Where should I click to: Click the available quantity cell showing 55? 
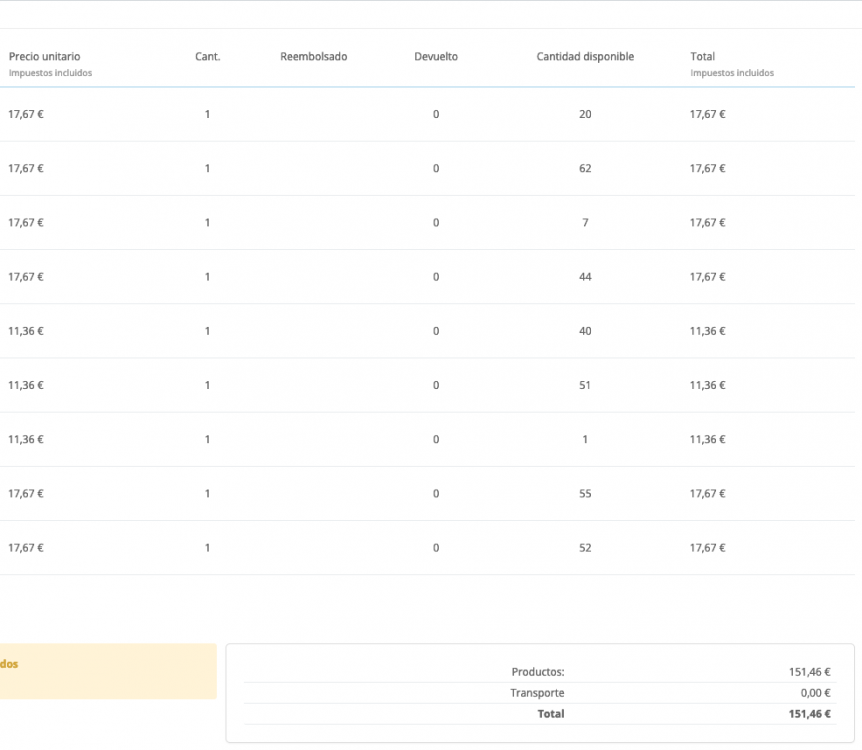pos(585,493)
